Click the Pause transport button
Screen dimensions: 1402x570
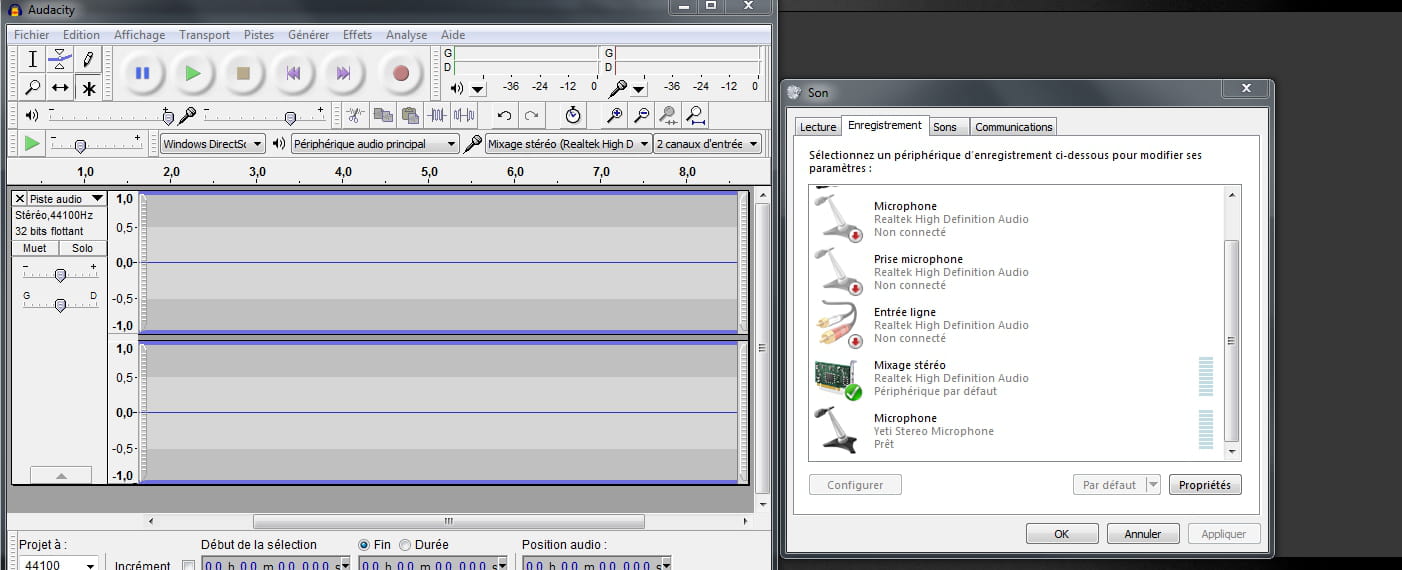pyautogui.click(x=142, y=73)
